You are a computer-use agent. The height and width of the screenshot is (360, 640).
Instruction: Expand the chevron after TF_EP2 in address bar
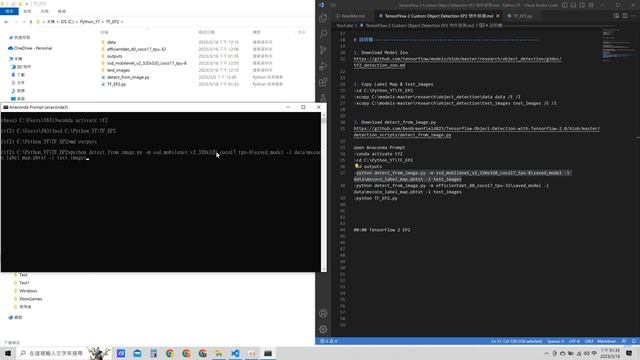coord(122,22)
